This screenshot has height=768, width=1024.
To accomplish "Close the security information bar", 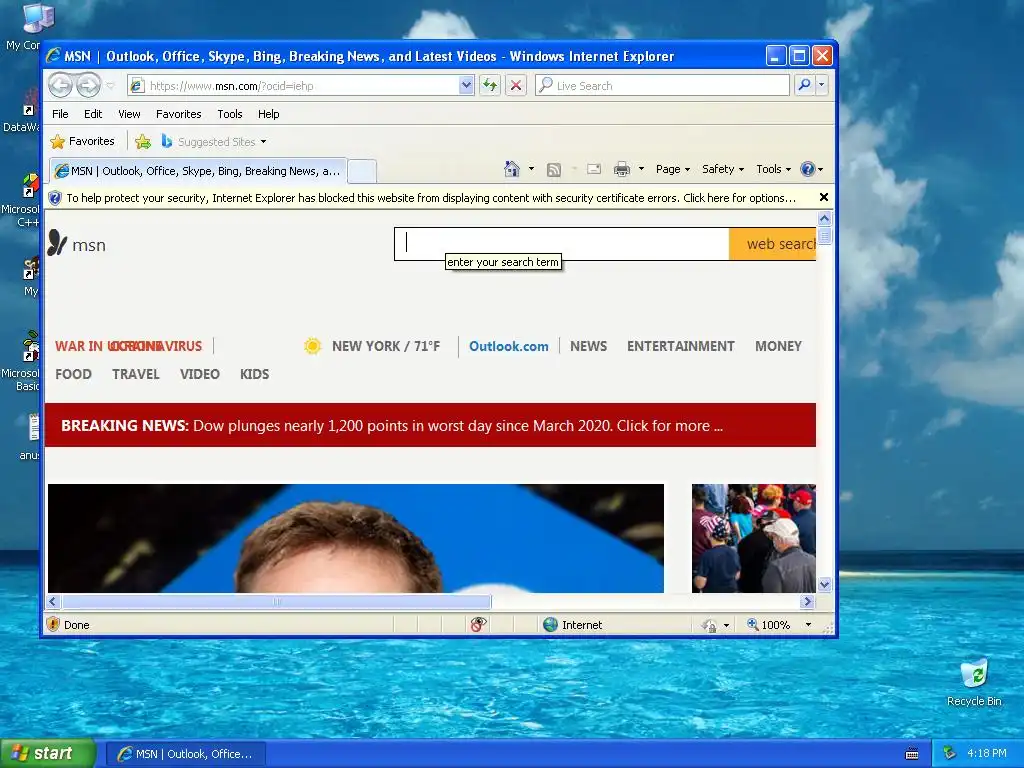I will (x=824, y=197).
